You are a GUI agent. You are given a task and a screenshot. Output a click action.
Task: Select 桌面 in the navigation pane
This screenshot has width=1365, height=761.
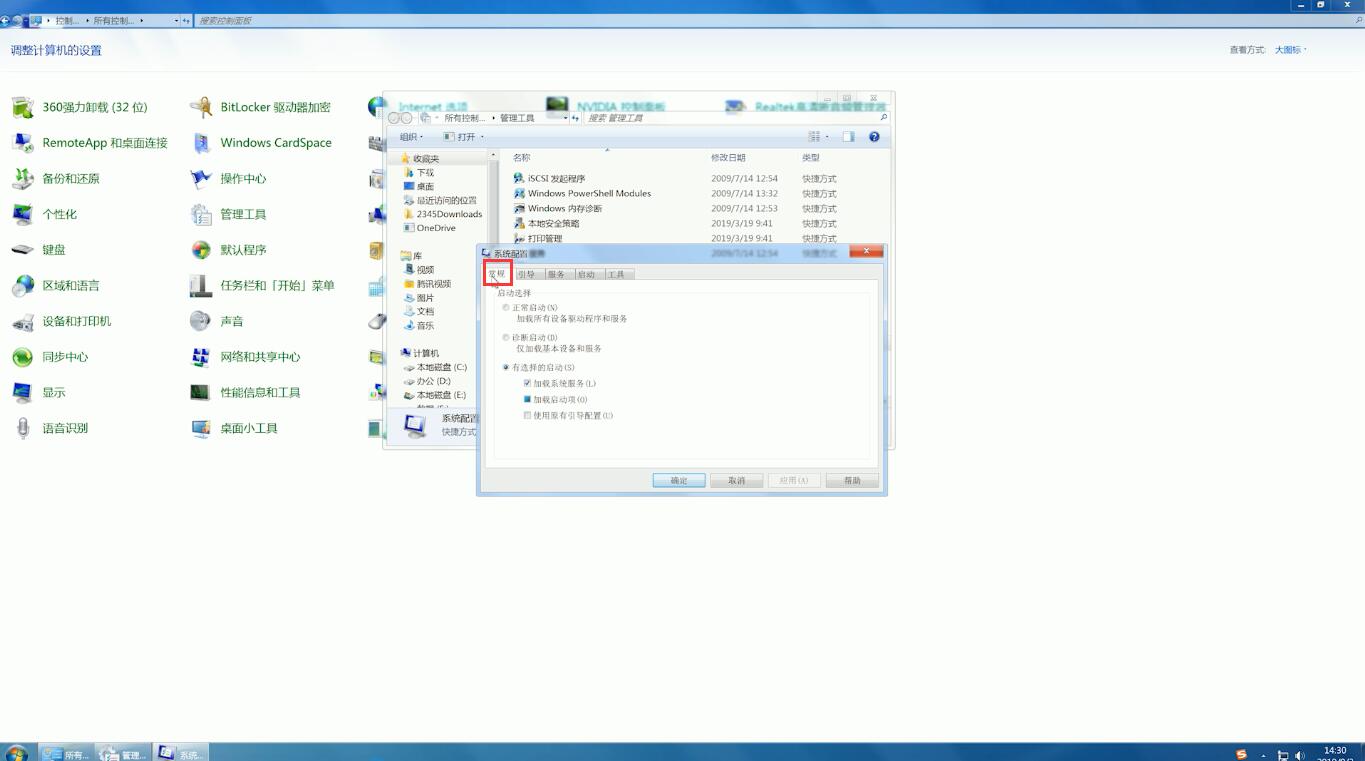coord(420,187)
